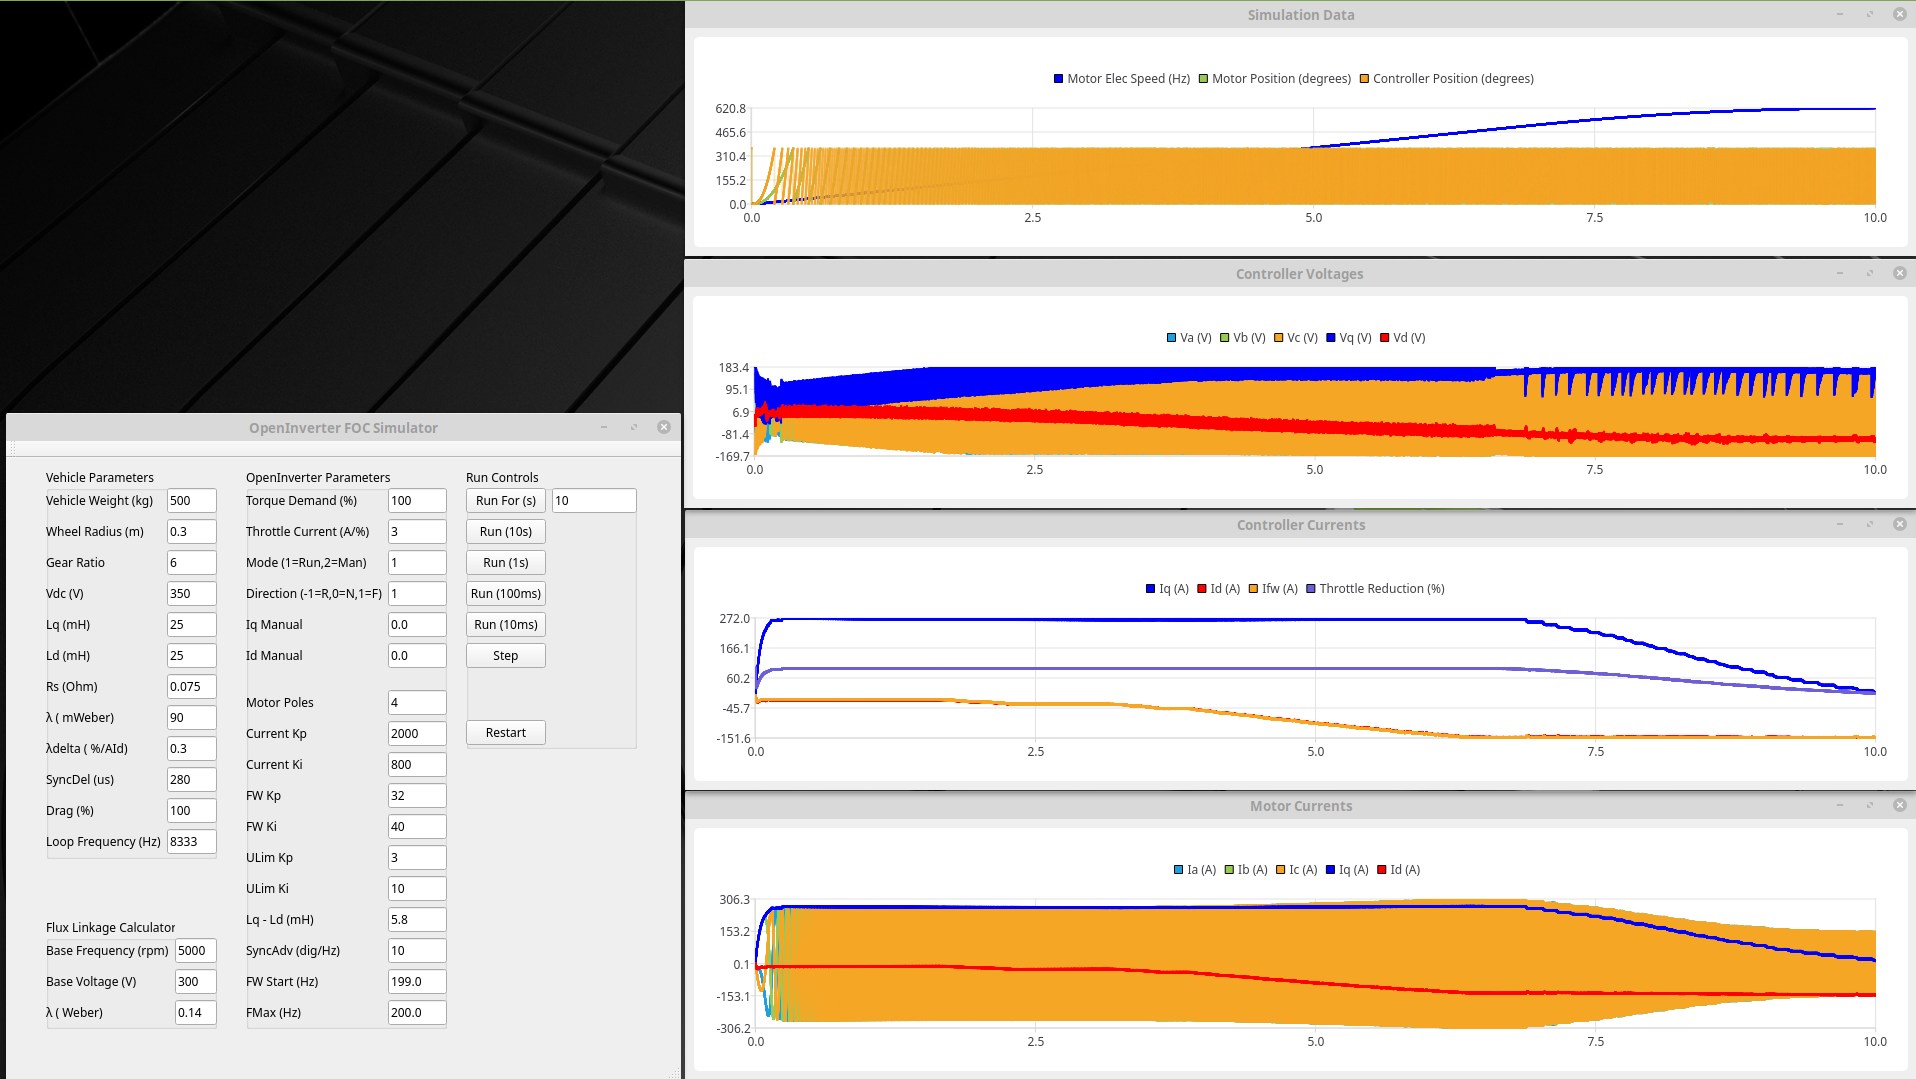The width and height of the screenshot is (1916, 1079).
Task: Maximize the Controller Currents window
Action: pos(1869,524)
